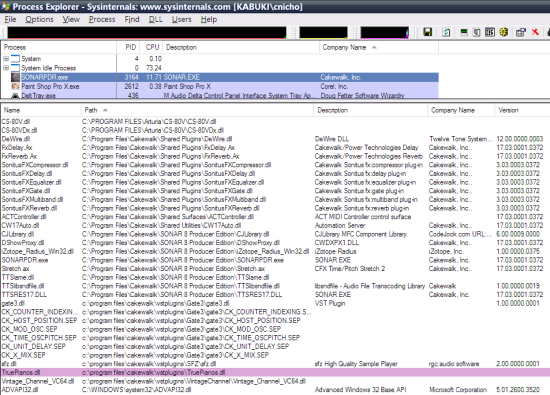550x395 pixels.
Task: Sort lower pane by Path header
Action: coord(197,110)
